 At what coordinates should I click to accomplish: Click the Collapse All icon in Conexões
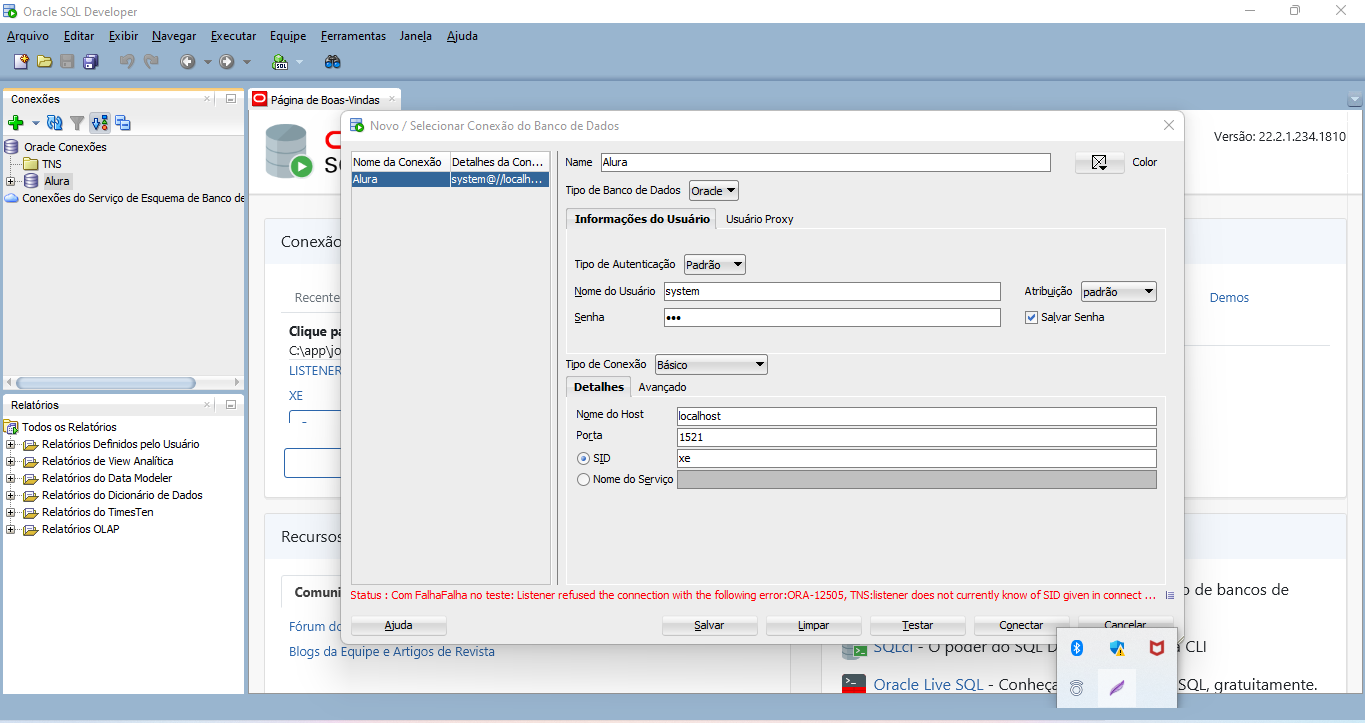point(123,123)
